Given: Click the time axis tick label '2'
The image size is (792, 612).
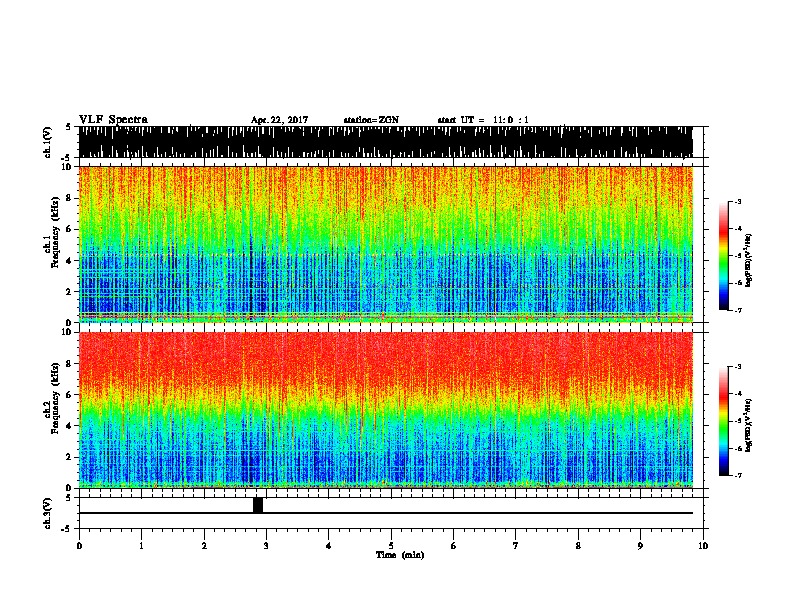Looking at the screenshot, I should pos(204,546).
